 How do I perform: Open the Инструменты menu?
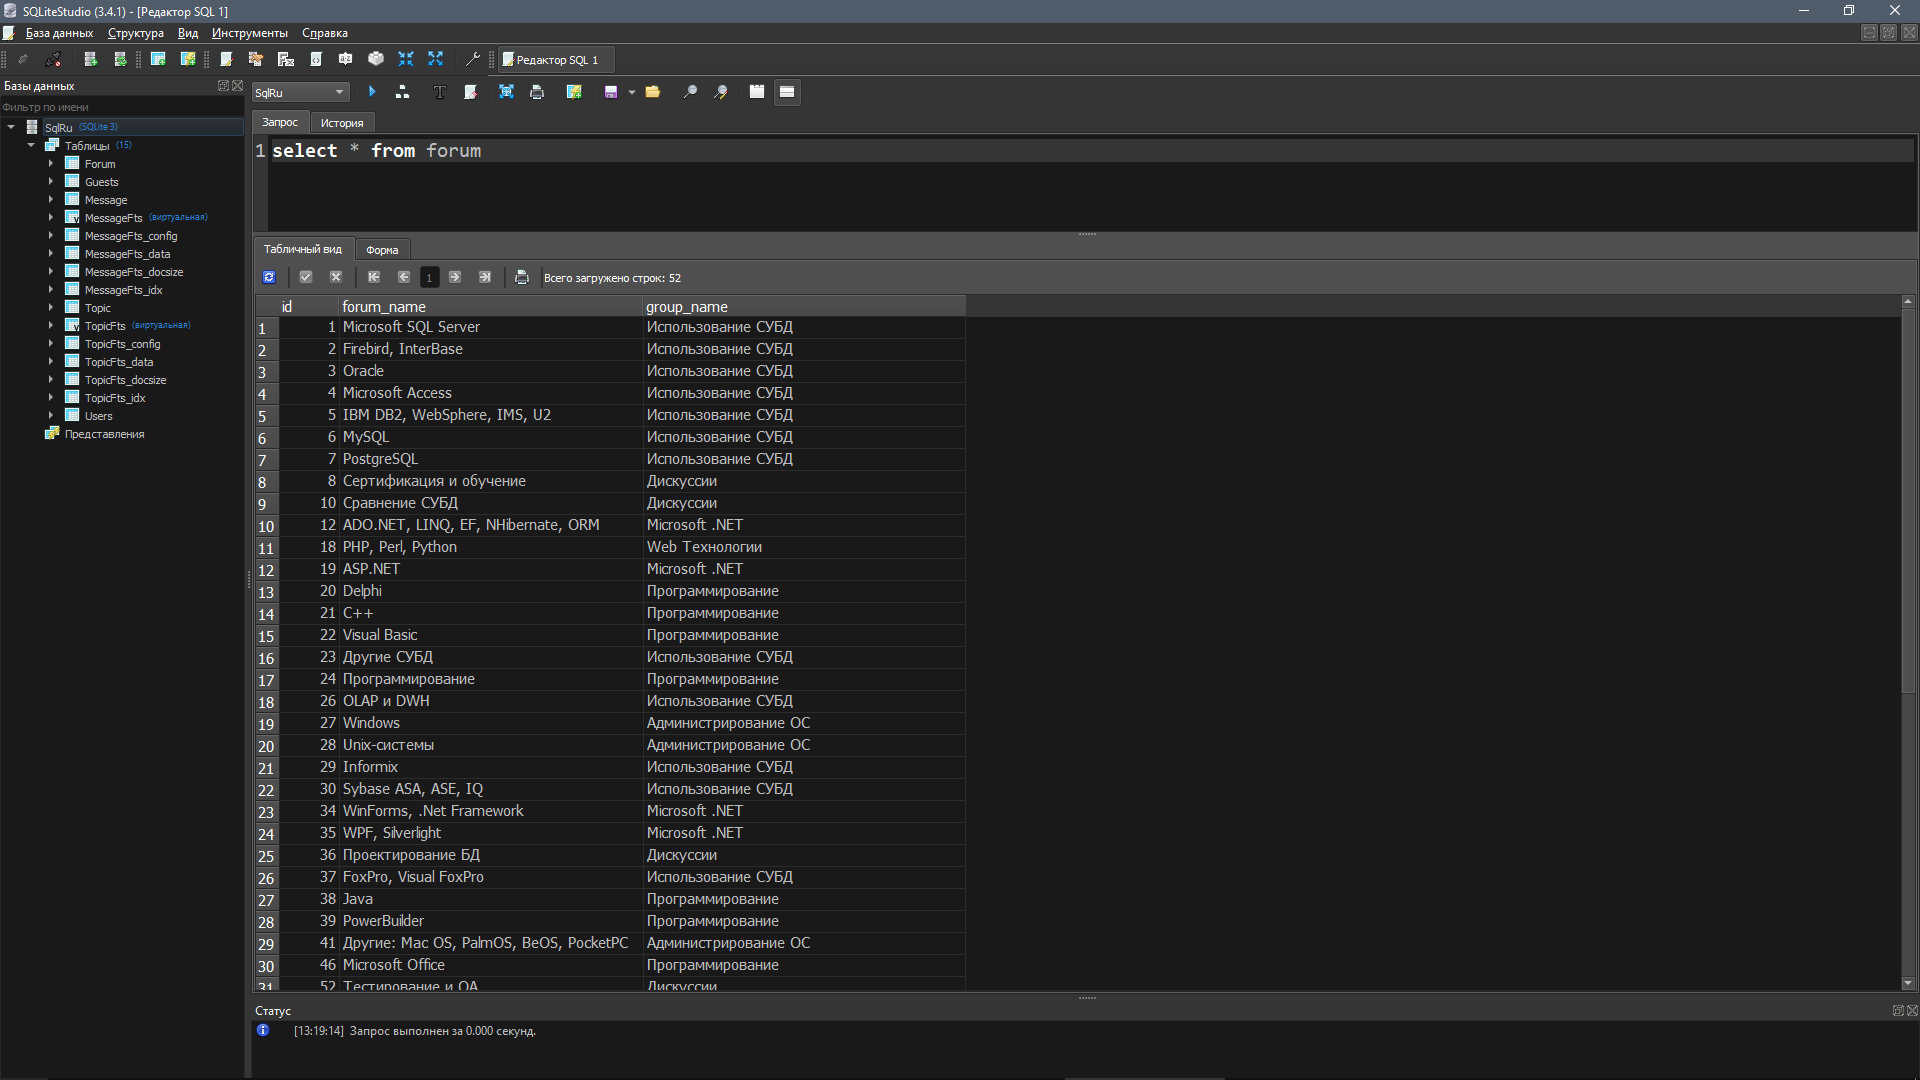(x=250, y=33)
